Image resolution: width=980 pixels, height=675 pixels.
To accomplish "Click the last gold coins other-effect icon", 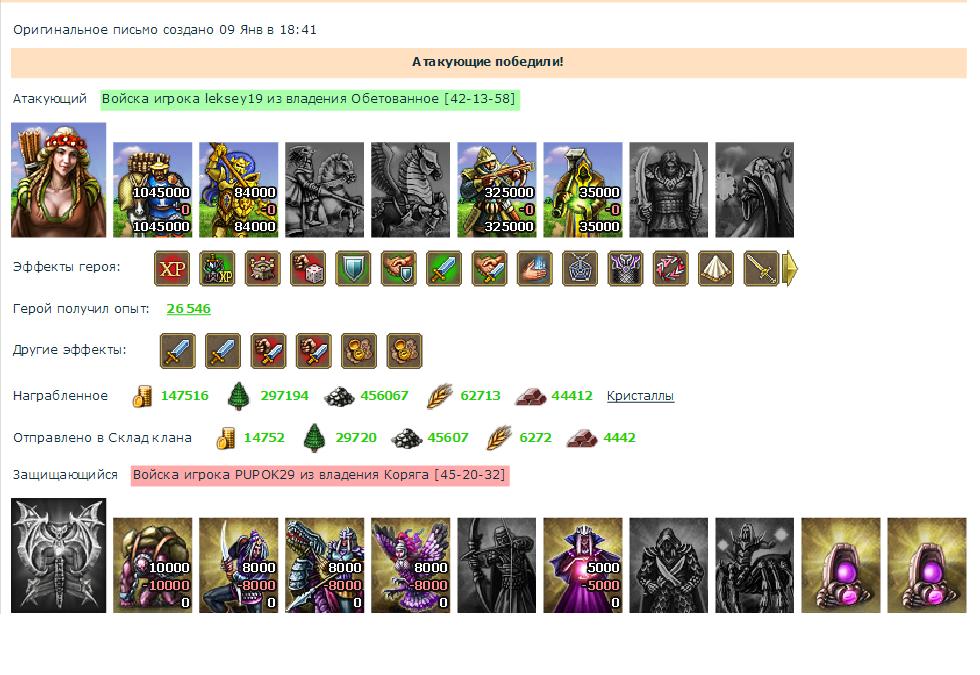I will (x=404, y=351).
